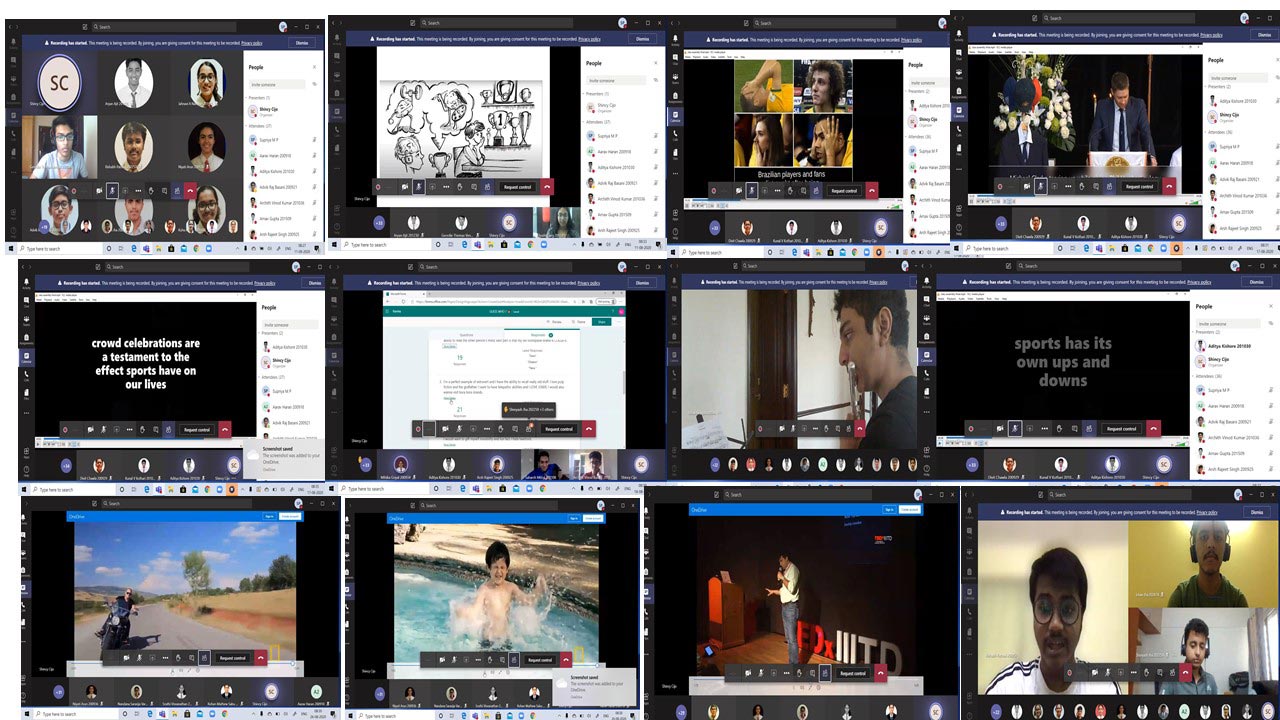Viewport: 1280px width, 720px height.
Task: Unmute microphone in funeral podium meeting toolbar
Action: (x=1040, y=186)
